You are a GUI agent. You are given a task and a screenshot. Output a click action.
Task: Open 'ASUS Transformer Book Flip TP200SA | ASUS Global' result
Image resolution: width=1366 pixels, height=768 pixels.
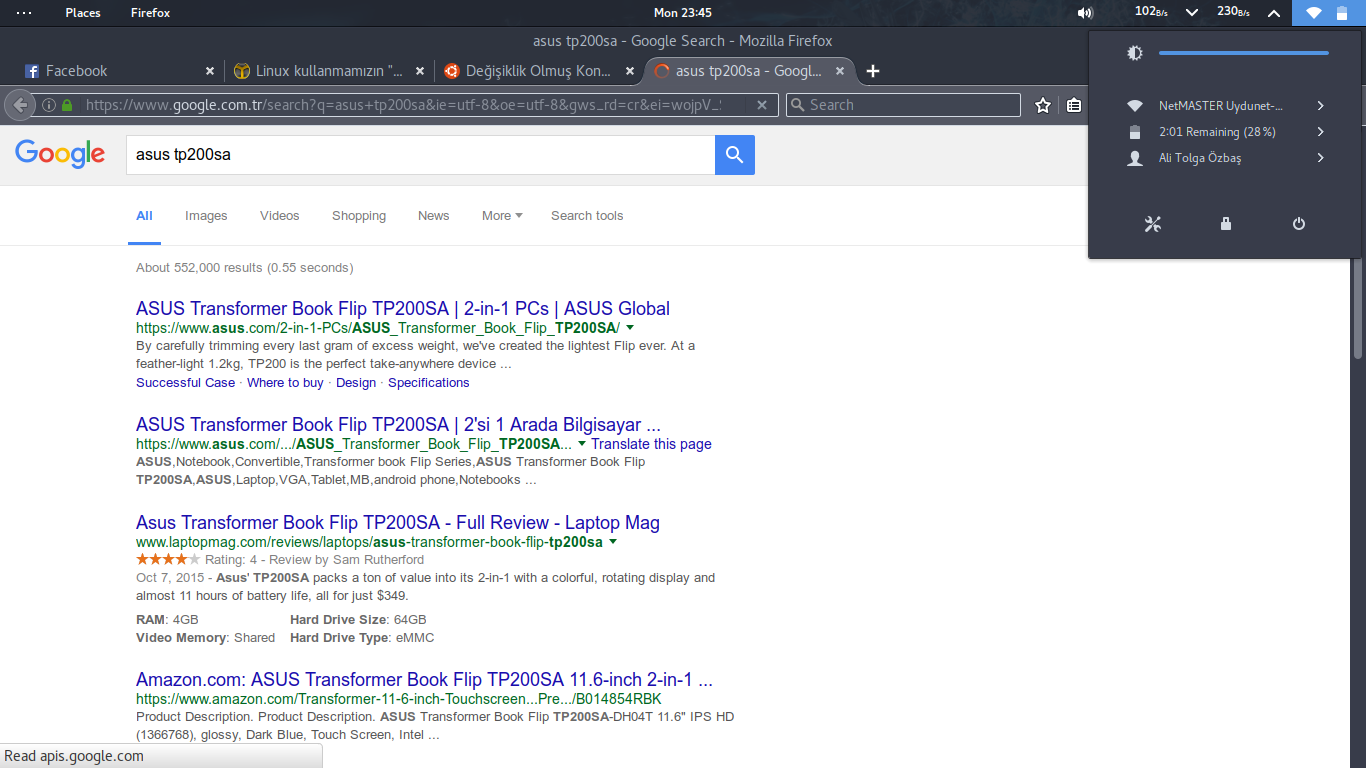(x=403, y=309)
